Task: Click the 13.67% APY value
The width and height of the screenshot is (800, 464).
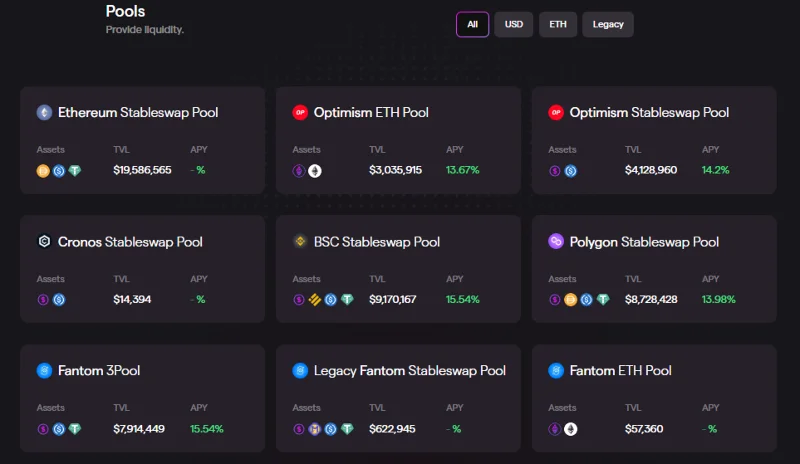Action: coord(463,170)
